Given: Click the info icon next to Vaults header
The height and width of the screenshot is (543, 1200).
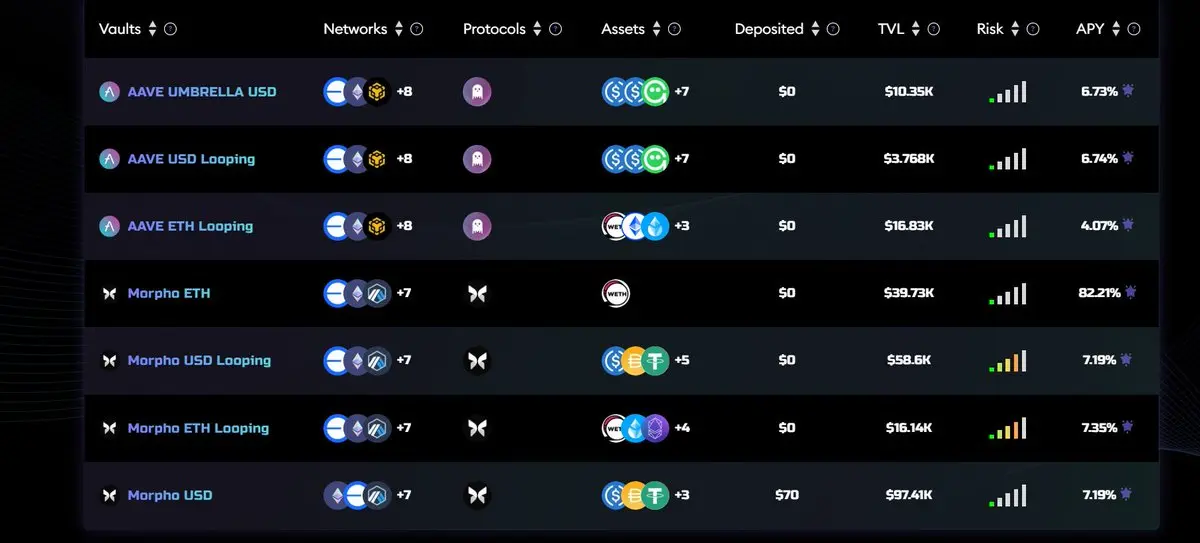Looking at the screenshot, I should pos(170,29).
